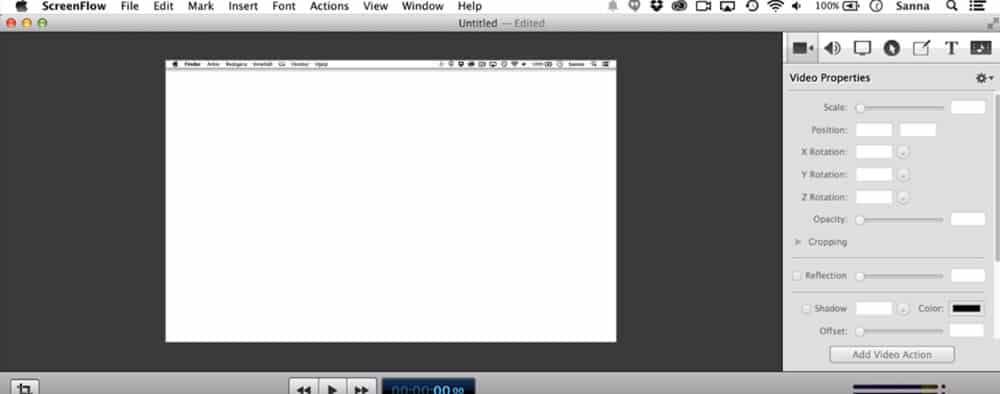
Task: Open the Callout properties icon
Action: click(x=892, y=48)
